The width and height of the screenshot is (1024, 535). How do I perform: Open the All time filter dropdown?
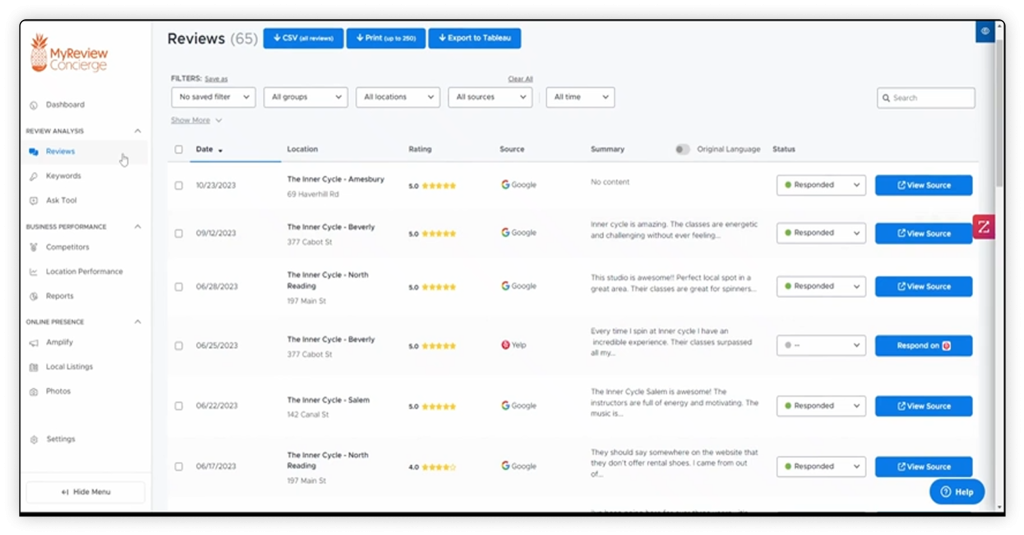coord(580,97)
